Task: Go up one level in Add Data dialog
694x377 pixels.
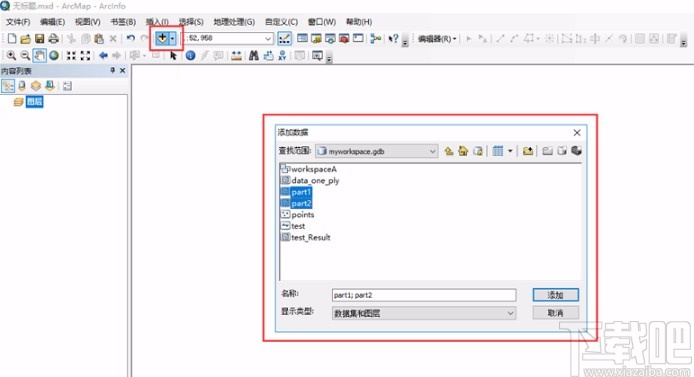Action: pyautogui.click(x=449, y=151)
